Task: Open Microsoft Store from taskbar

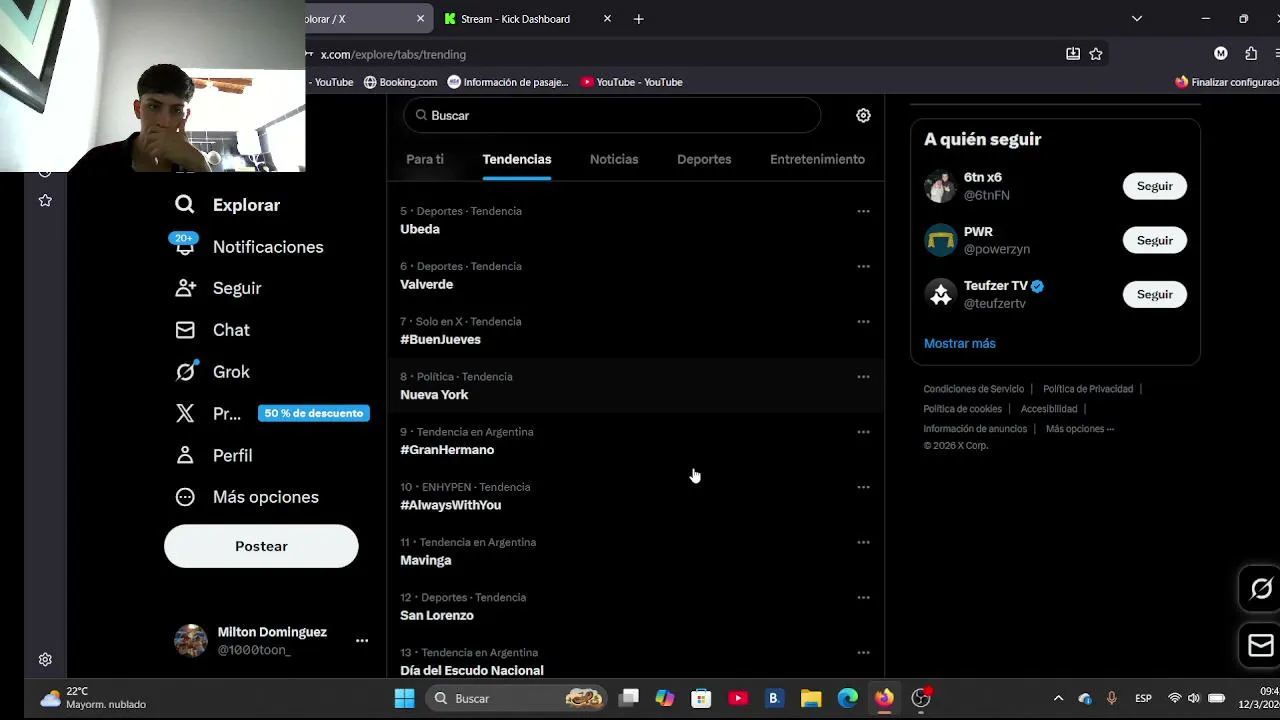Action: 701,698
